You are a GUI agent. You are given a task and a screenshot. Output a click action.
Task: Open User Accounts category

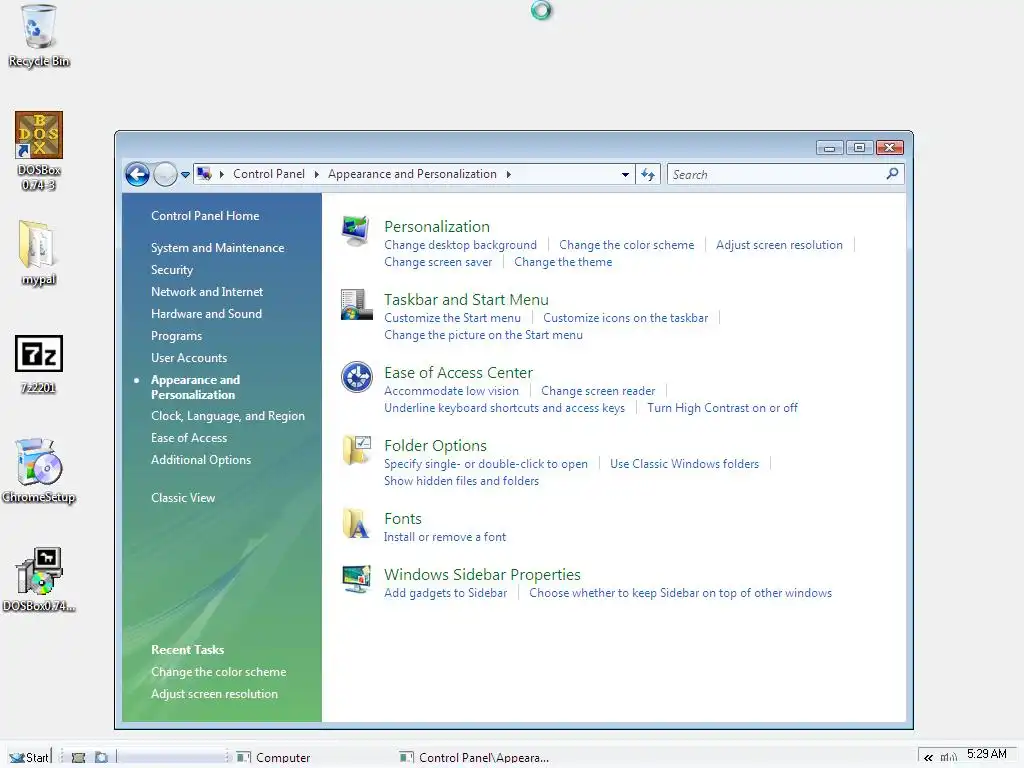point(189,357)
